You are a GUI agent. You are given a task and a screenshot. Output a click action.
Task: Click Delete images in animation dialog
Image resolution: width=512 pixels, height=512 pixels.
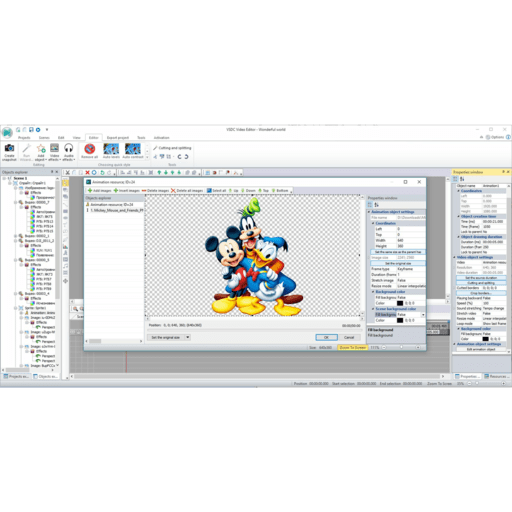click(x=155, y=191)
